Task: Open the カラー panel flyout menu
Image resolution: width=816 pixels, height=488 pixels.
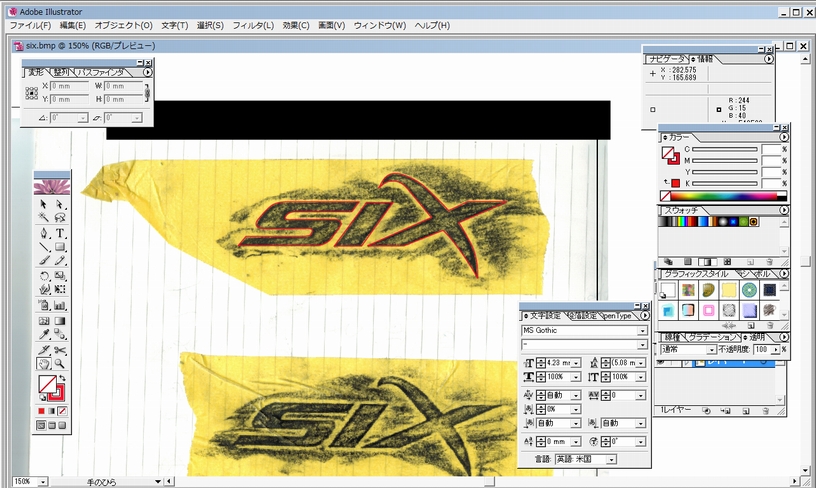Action: pos(774,136)
